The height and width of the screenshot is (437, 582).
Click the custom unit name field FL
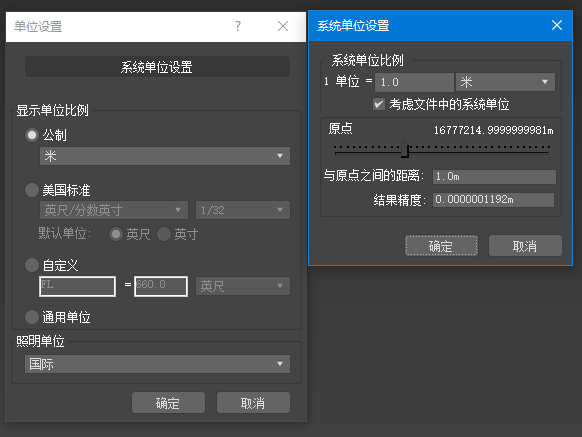77,286
